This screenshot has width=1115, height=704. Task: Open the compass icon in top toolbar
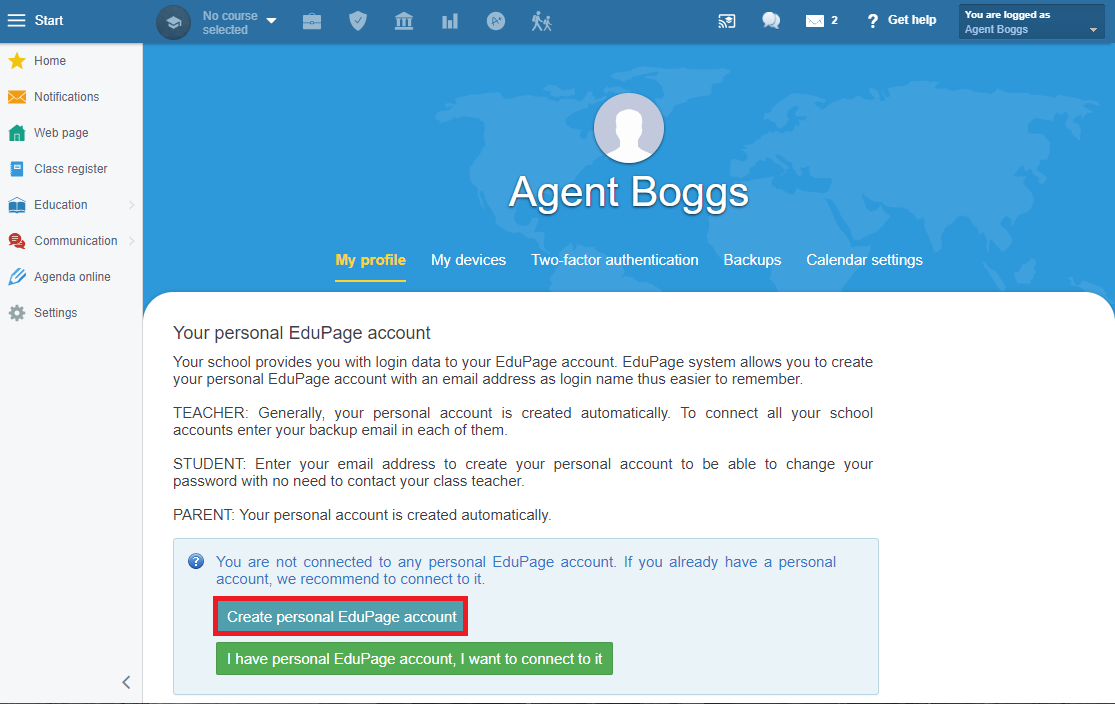tap(496, 21)
